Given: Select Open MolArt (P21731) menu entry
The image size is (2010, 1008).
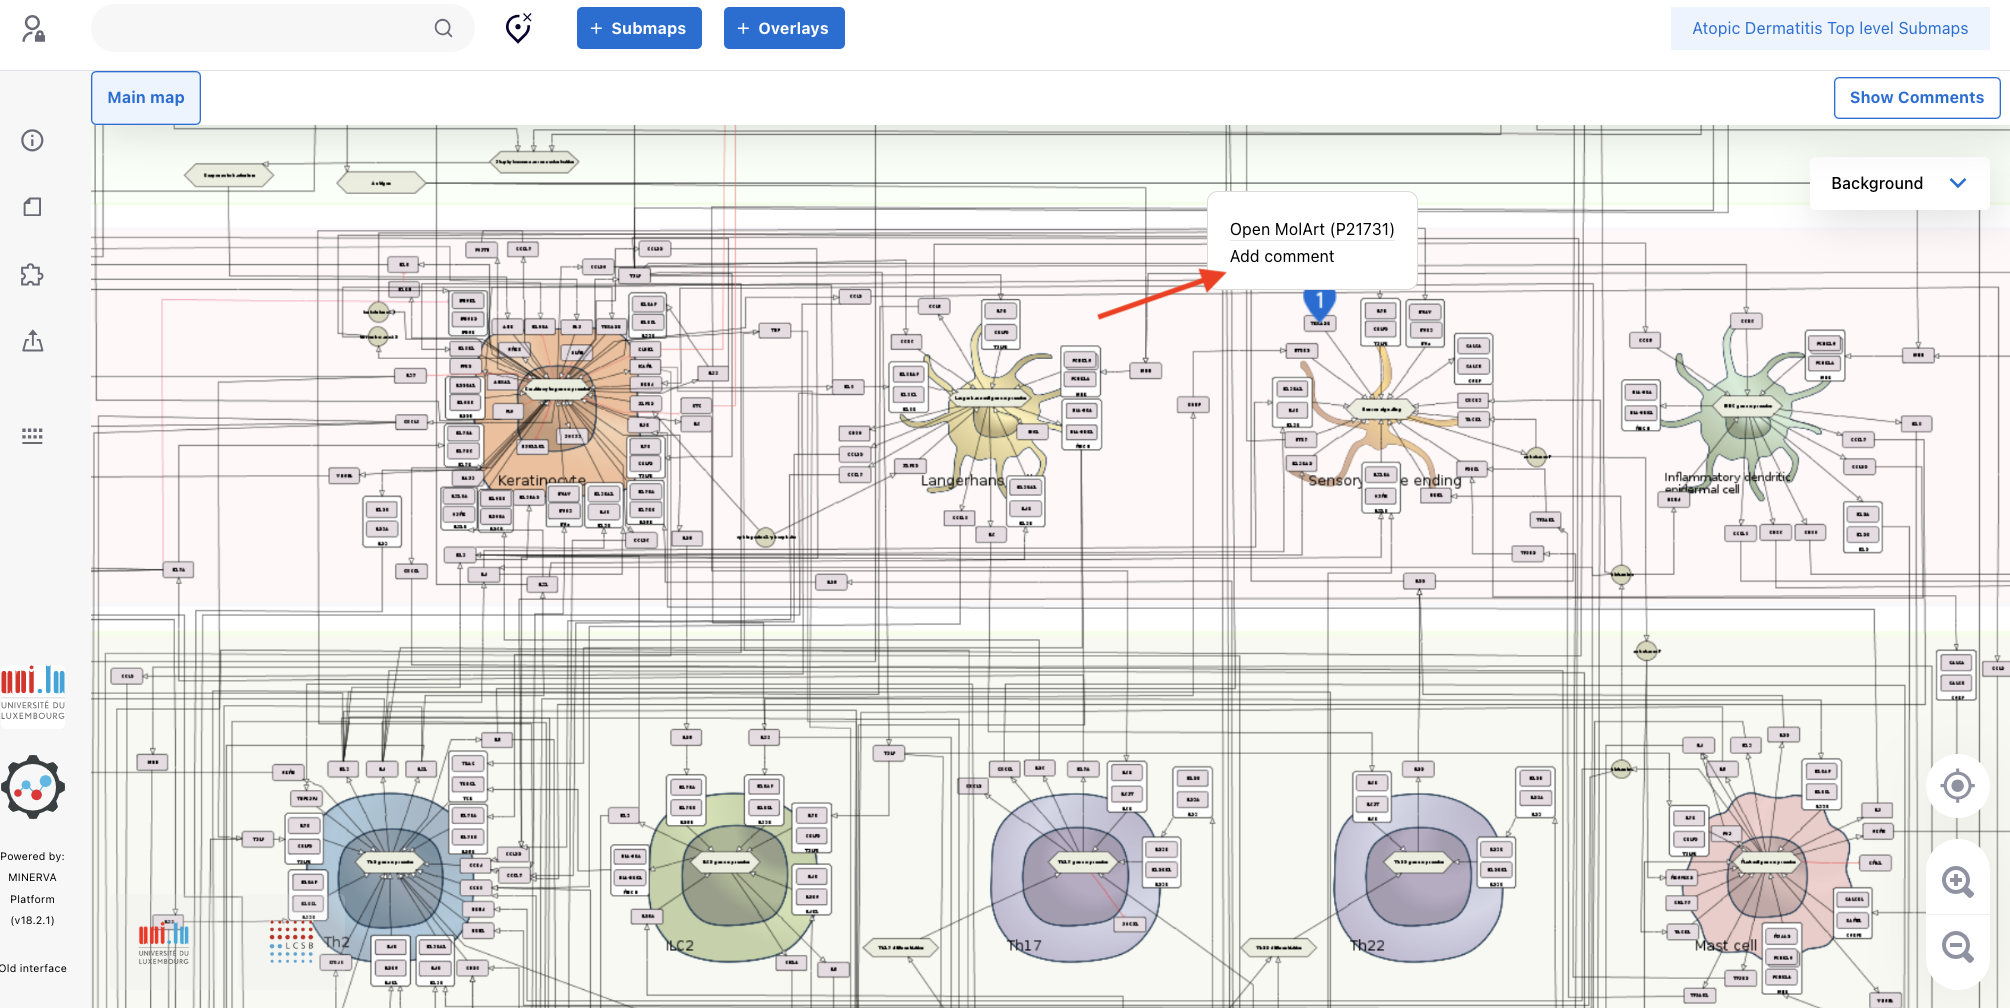Looking at the screenshot, I should pos(1311,229).
